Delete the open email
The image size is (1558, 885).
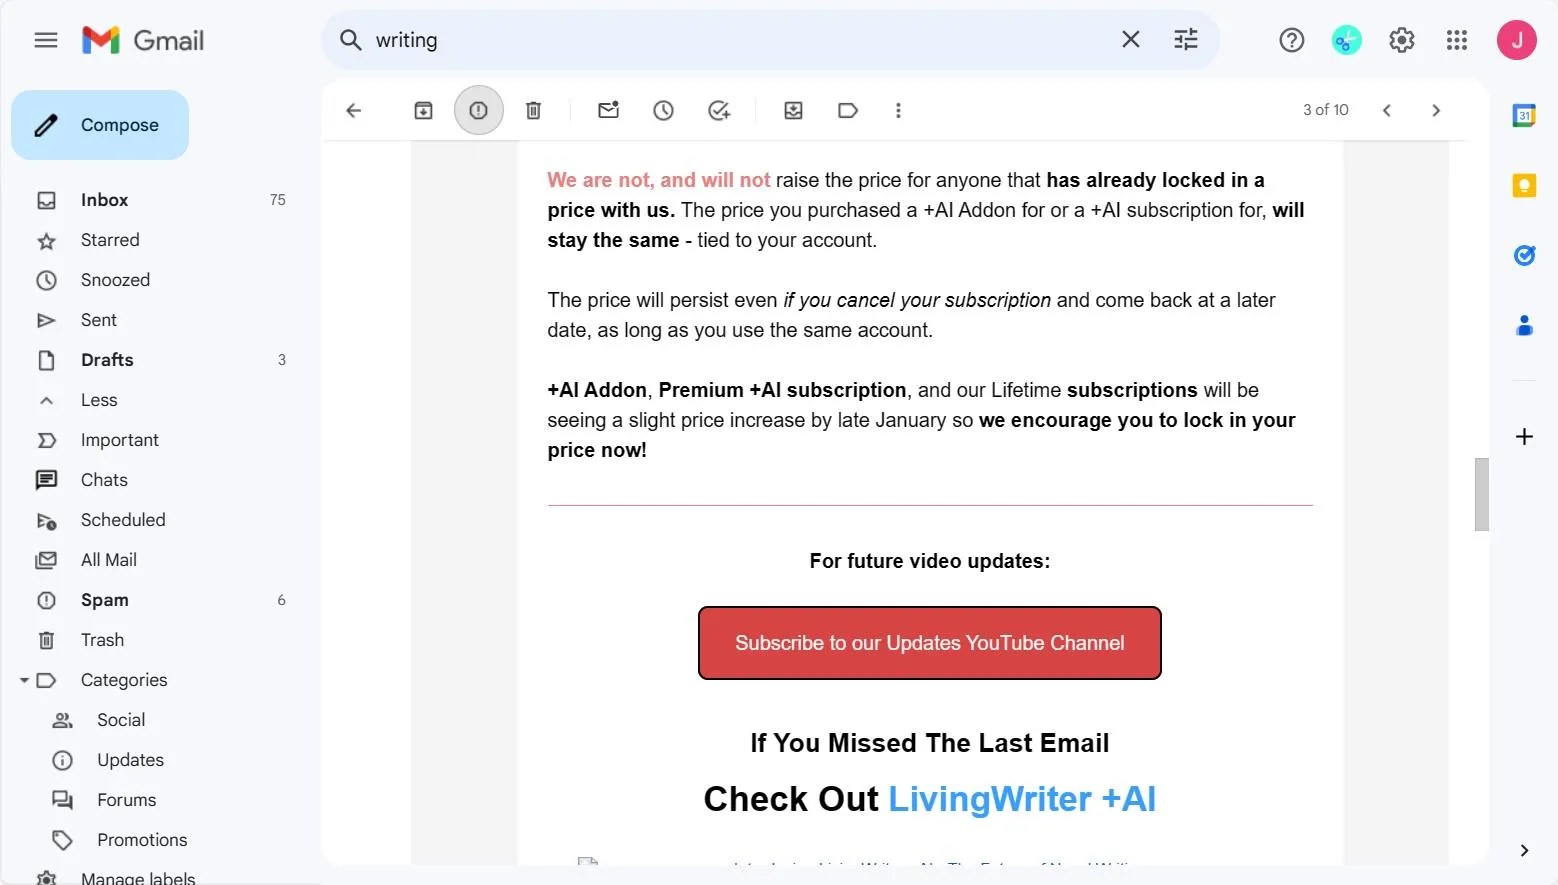(x=533, y=110)
